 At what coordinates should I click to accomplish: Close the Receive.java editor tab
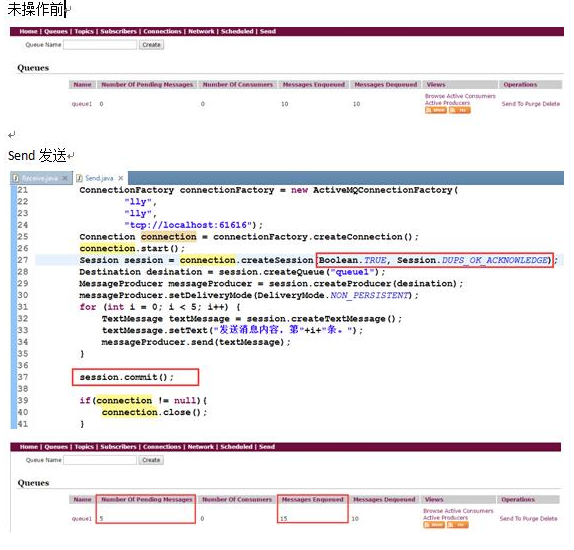coord(65,178)
